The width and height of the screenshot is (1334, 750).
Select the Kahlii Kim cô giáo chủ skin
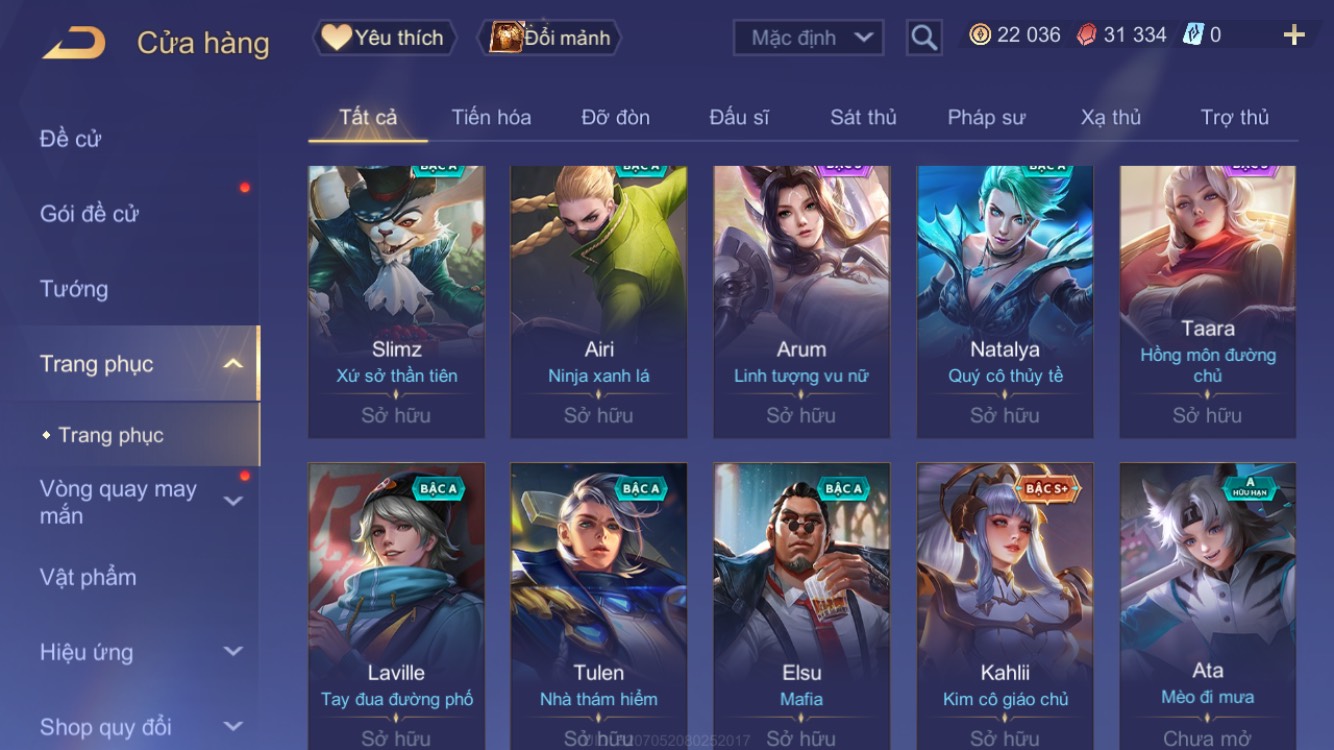[x=1005, y=606]
